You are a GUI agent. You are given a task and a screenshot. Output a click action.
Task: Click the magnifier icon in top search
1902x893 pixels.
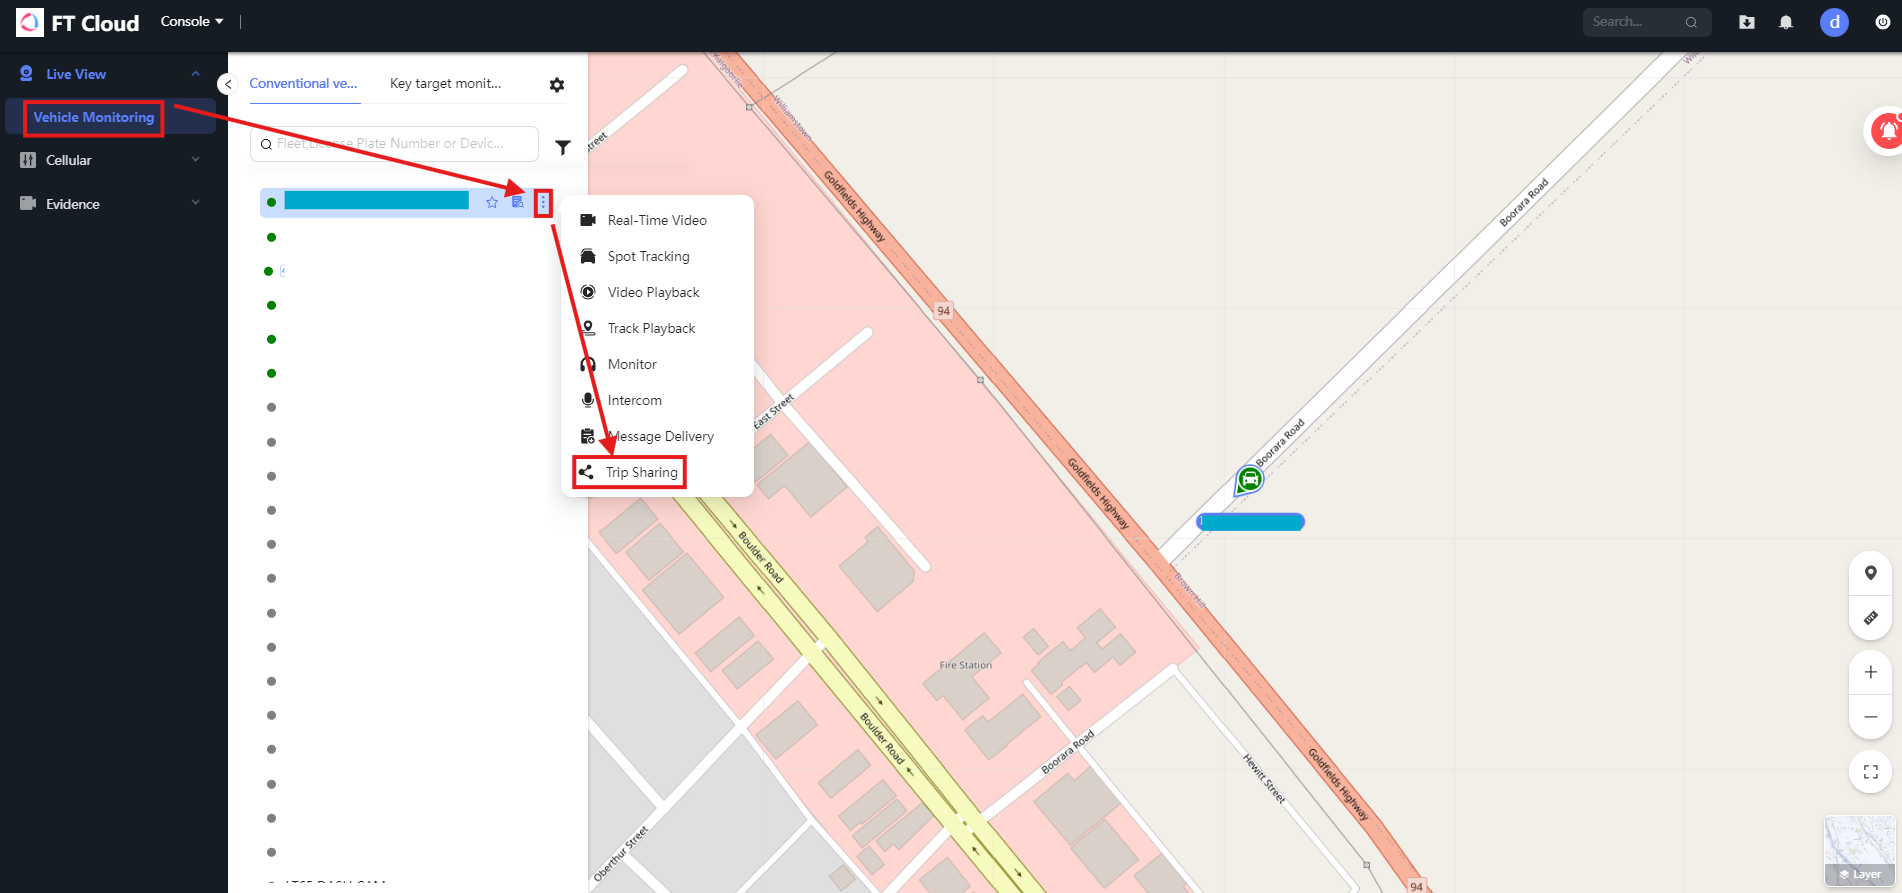(1691, 22)
